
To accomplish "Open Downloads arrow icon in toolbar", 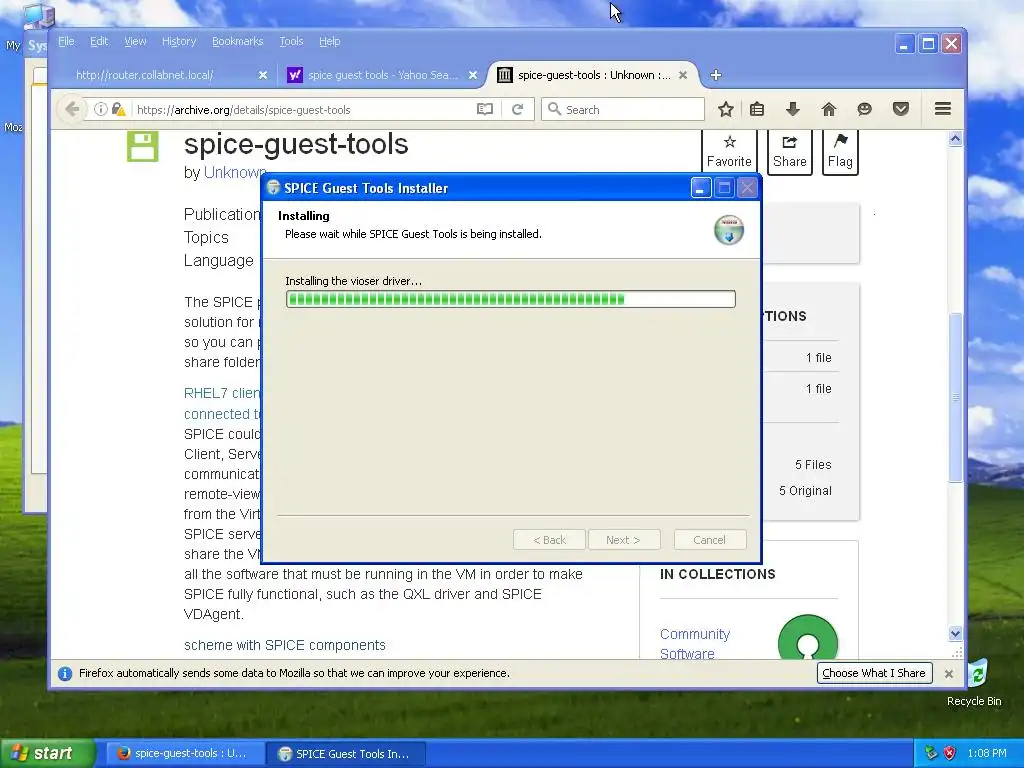I will click(x=793, y=109).
